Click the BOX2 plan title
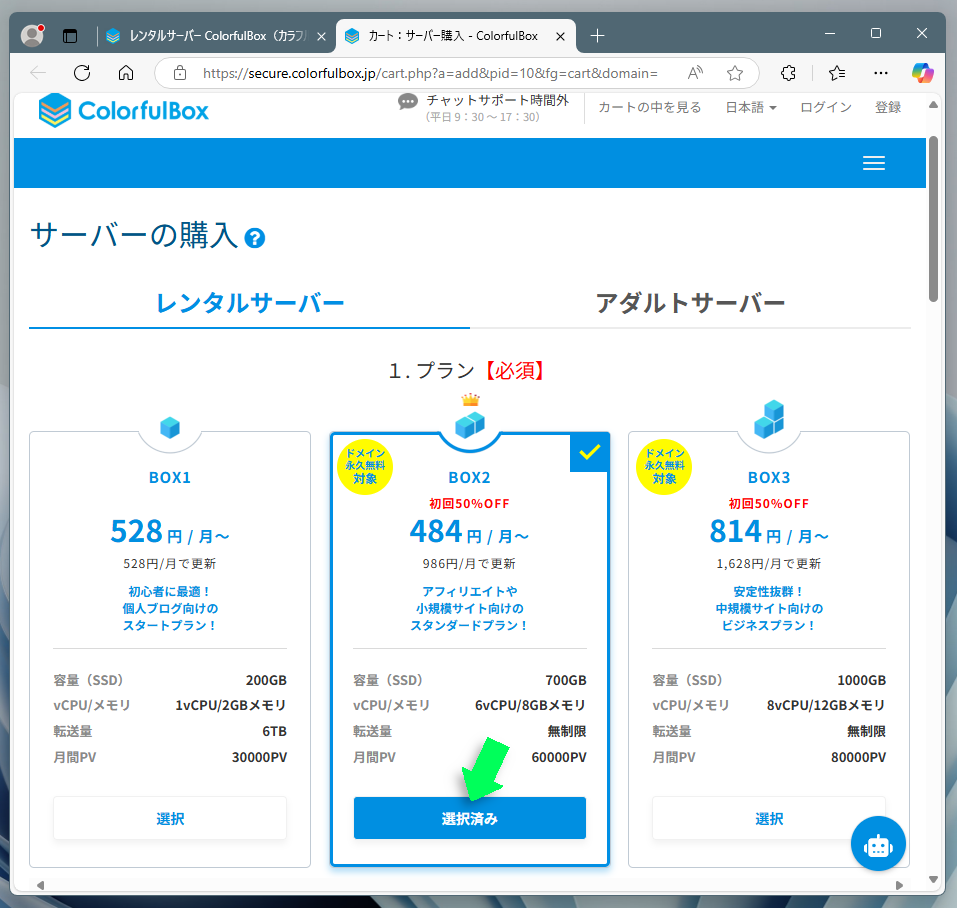957x908 pixels. click(x=470, y=477)
